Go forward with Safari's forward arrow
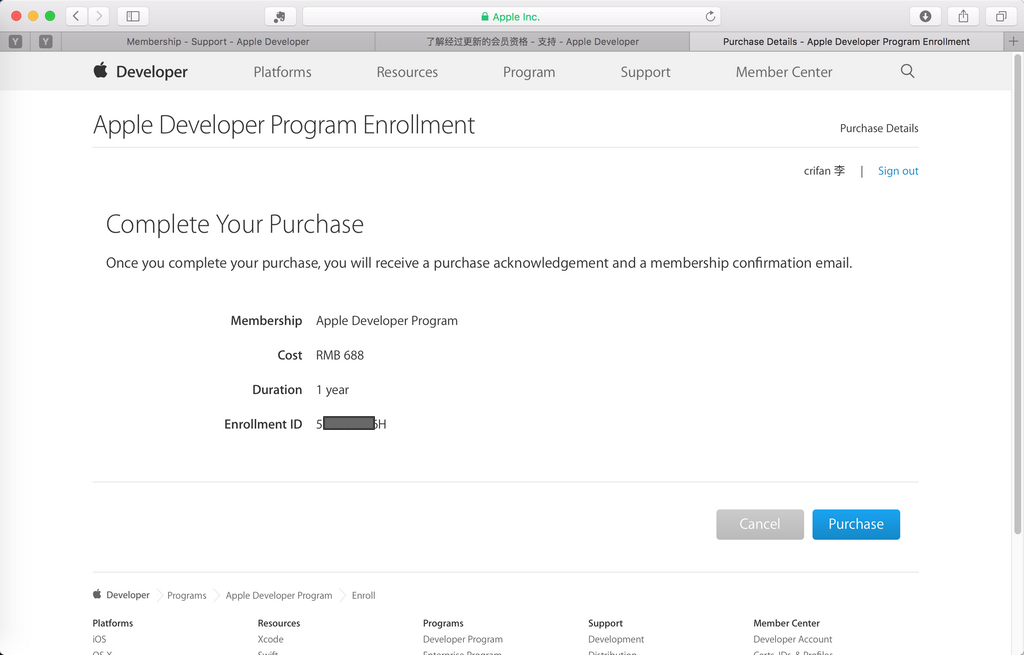The image size is (1024, 655). pos(99,16)
